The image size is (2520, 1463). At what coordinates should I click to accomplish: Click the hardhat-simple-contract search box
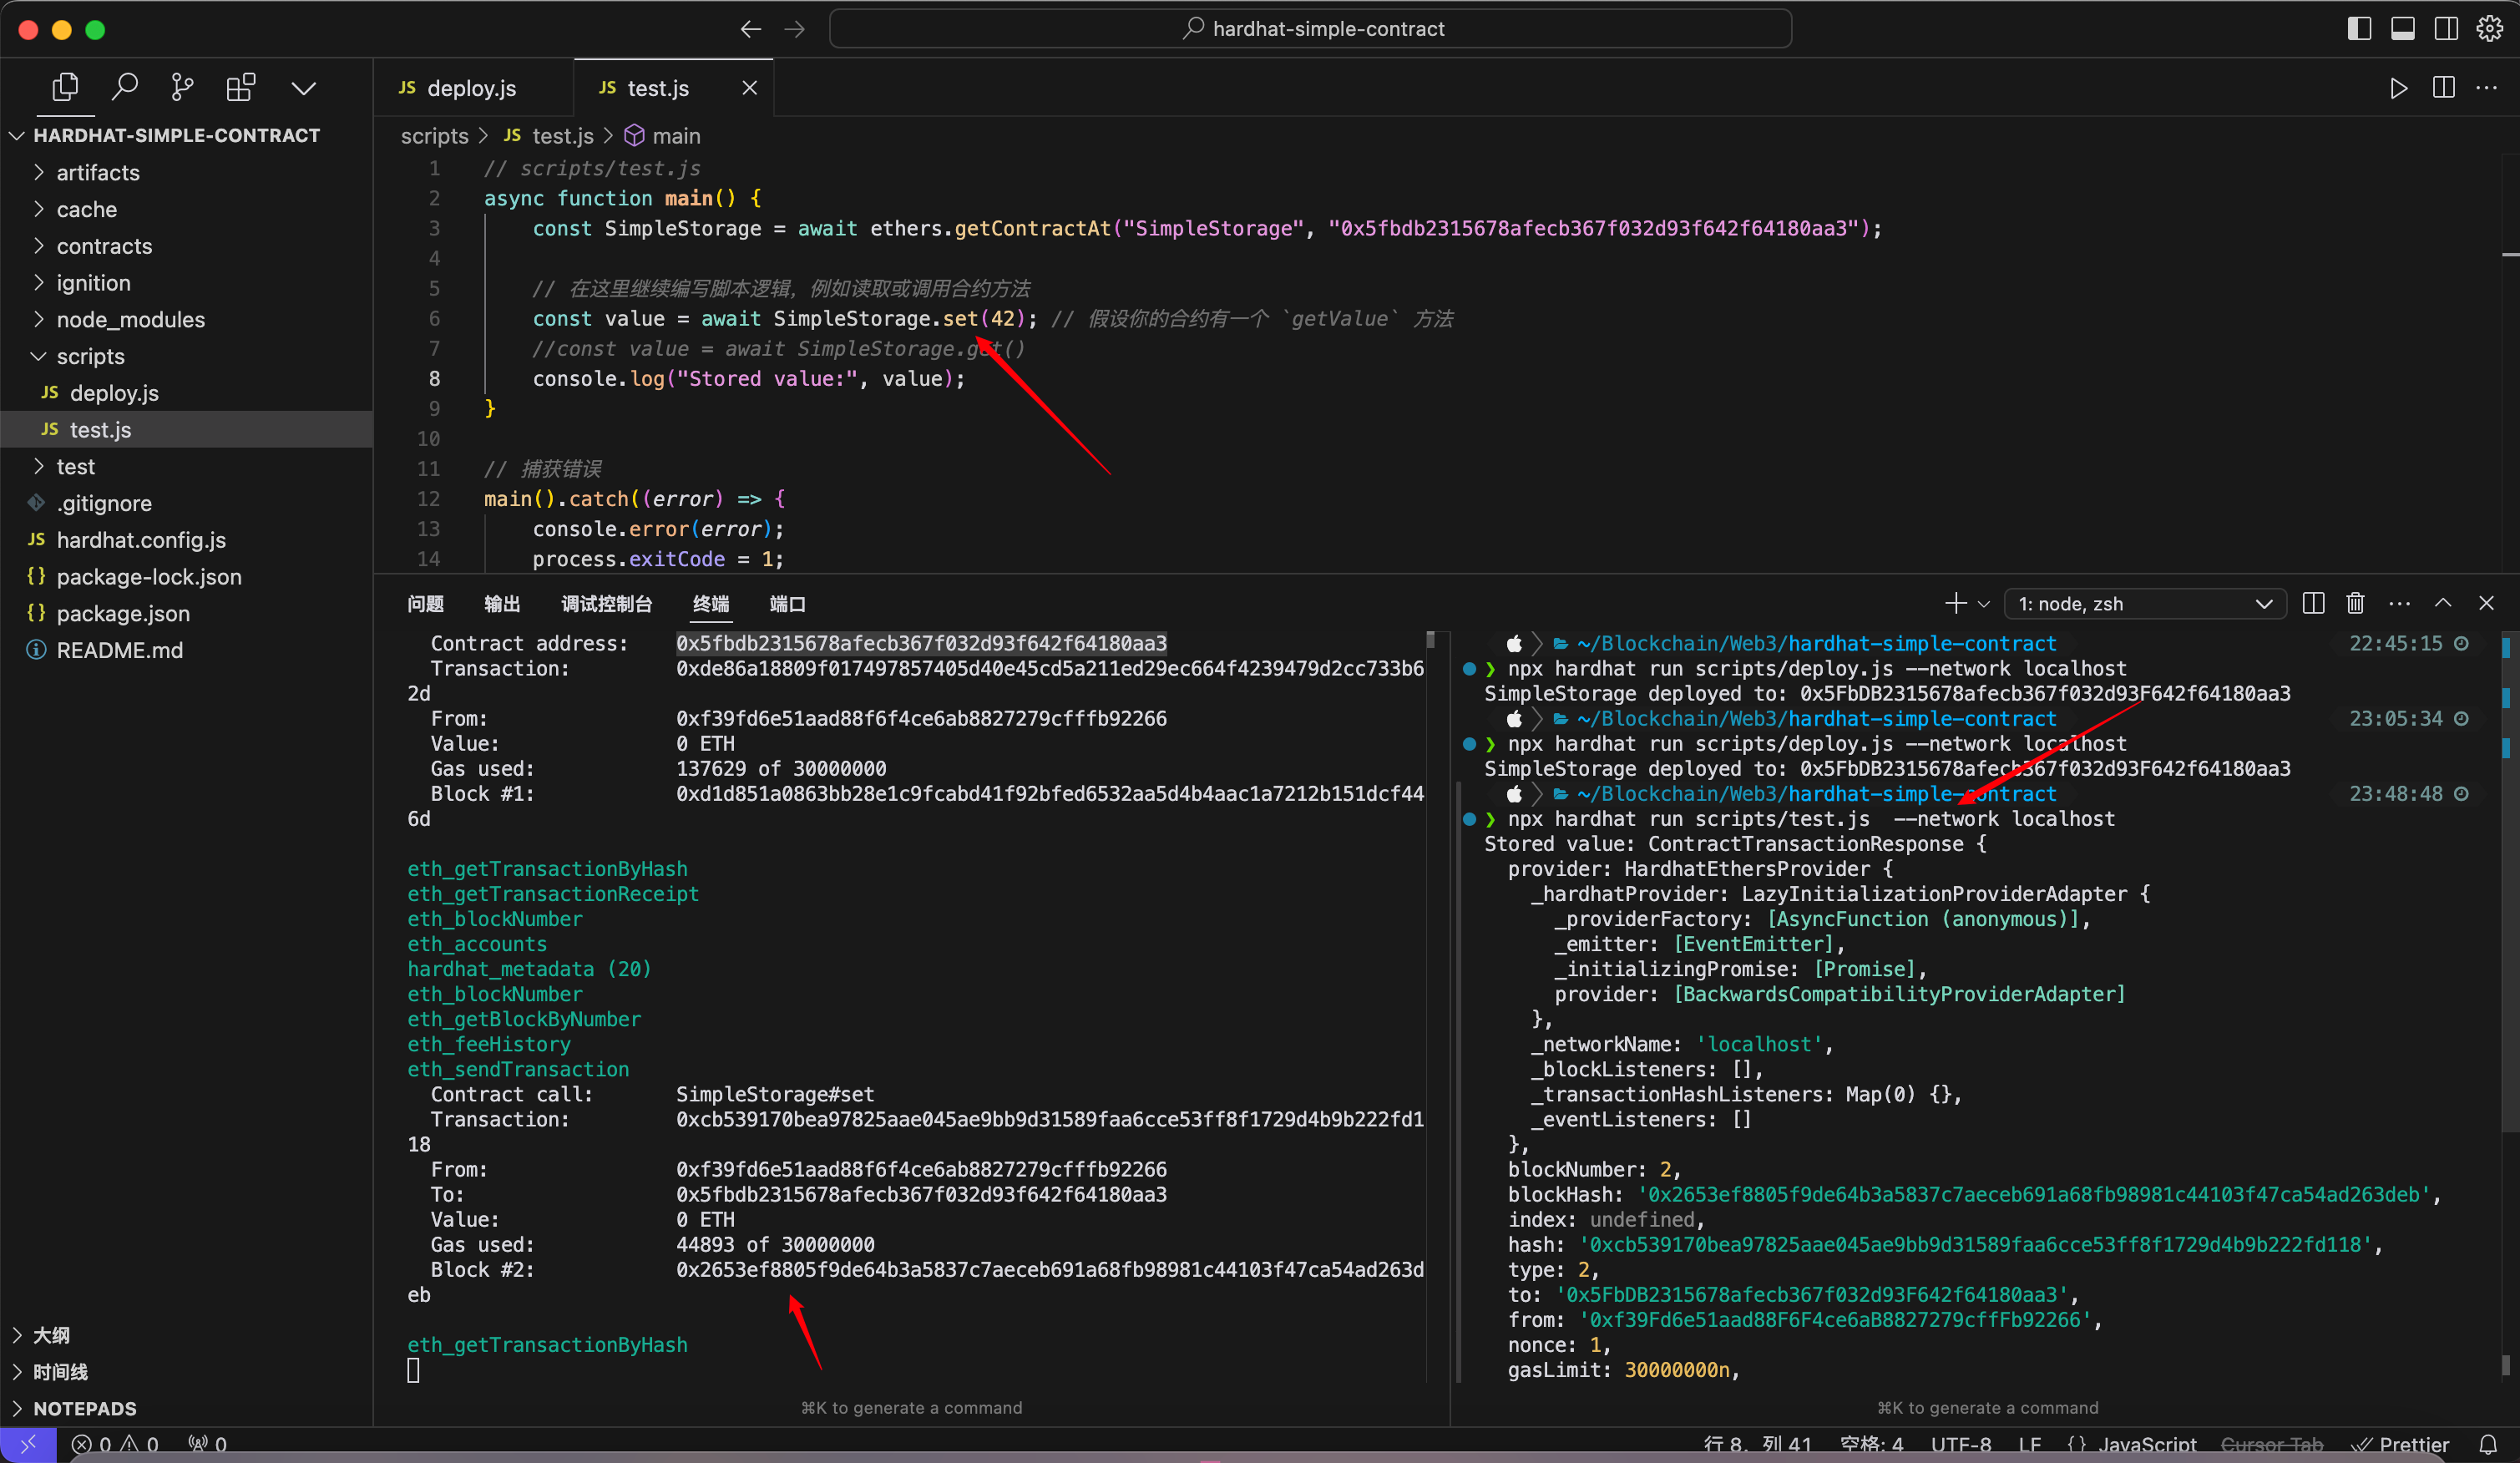[1310, 29]
